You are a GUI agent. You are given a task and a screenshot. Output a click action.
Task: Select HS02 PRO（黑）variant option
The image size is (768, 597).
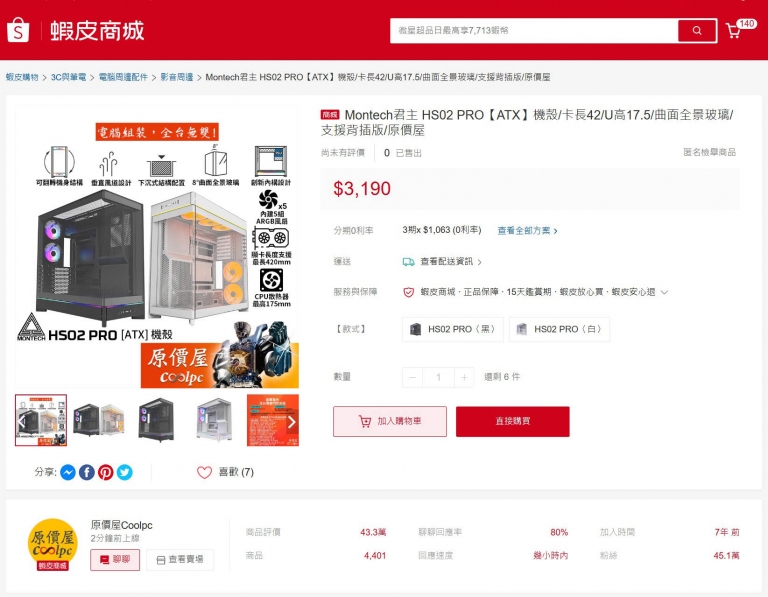tap(453, 329)
